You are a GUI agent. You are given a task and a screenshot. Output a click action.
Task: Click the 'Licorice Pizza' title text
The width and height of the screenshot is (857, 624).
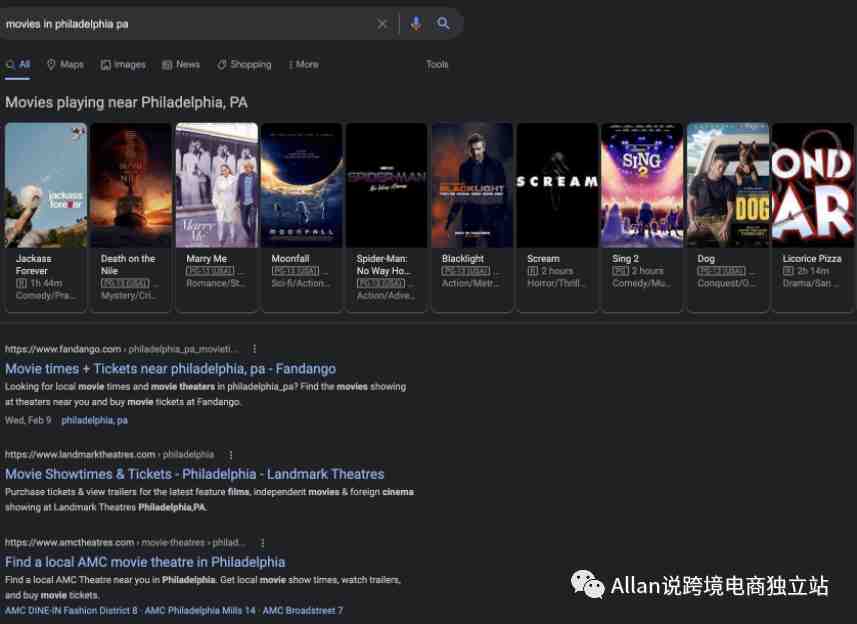coord(812,258)
